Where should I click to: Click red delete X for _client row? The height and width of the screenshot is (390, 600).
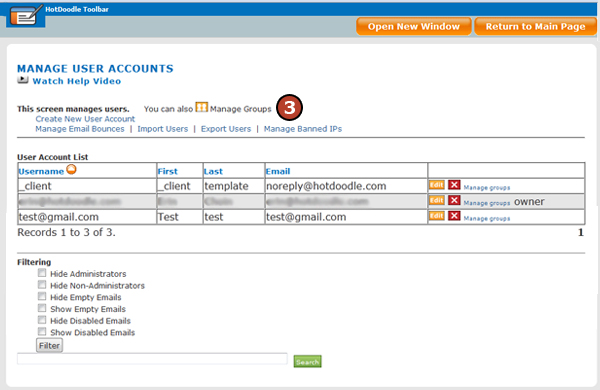point(454,185)
